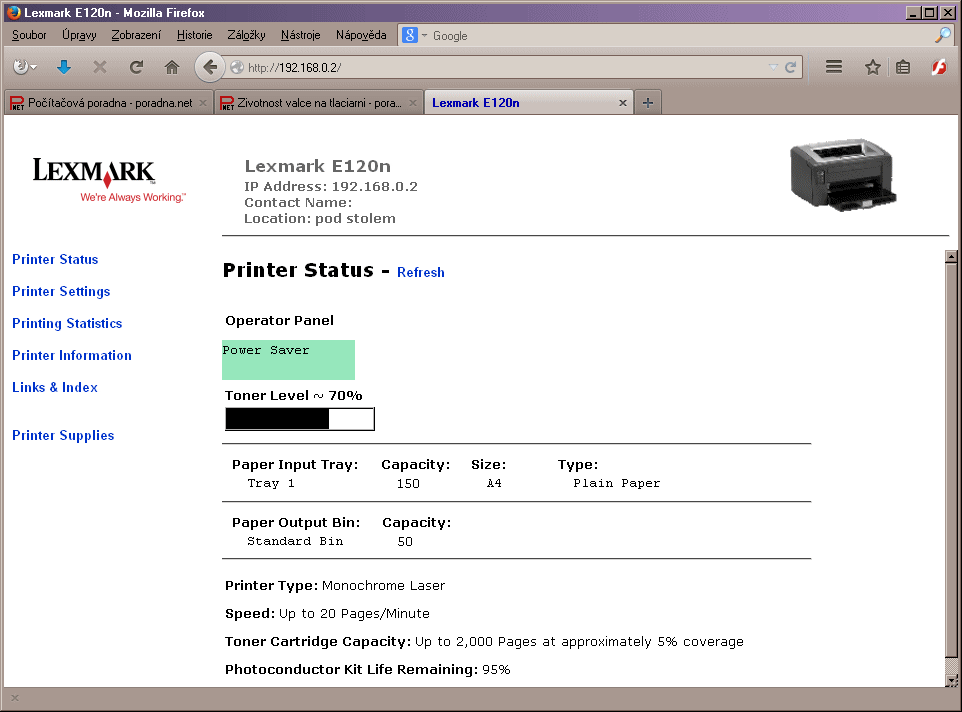
Task: Click the 'Tray 1' text
Action: [271, 483]
